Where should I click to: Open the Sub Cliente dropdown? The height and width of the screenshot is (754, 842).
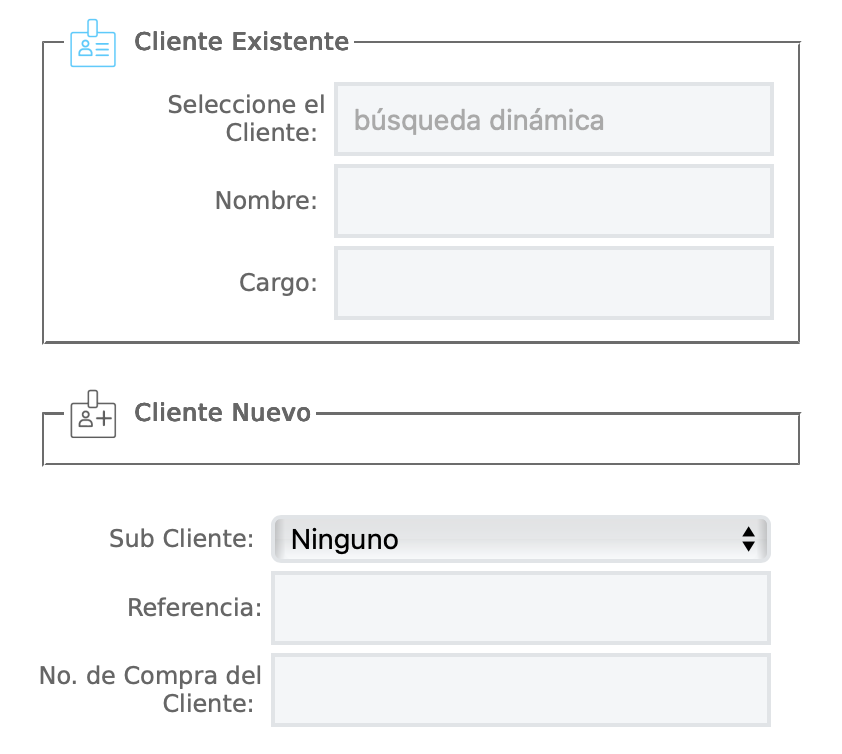pos(520,539)
